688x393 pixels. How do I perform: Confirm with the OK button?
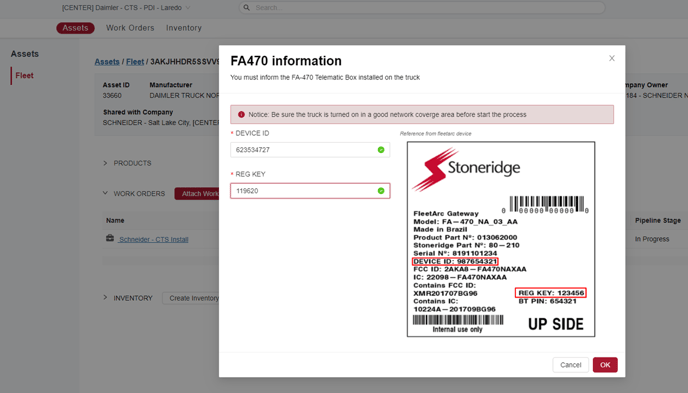605,365
